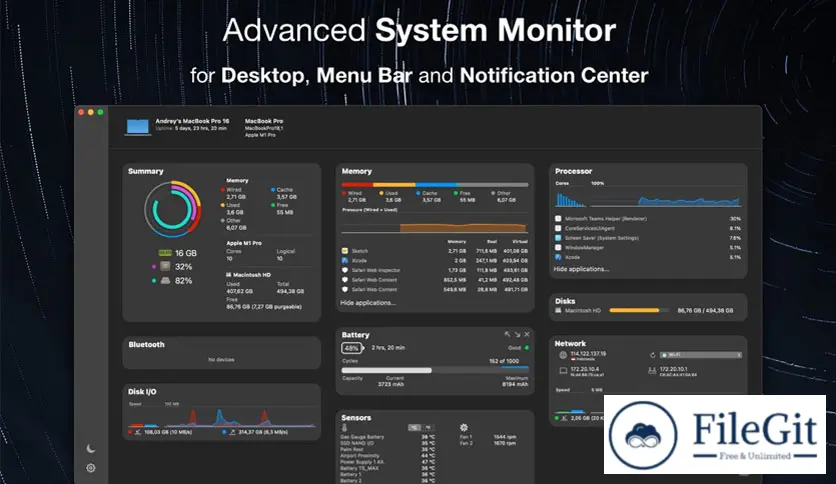This screenshot has height=484, width=836.
Task: Close the Battery panel with the X icon
Action: click(527, 334)
